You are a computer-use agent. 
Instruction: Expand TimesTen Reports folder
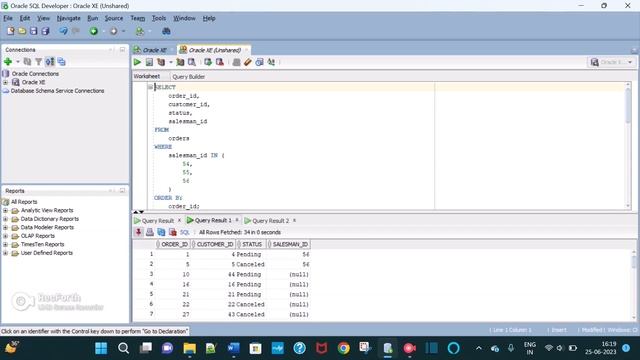(x=5, y=245)
